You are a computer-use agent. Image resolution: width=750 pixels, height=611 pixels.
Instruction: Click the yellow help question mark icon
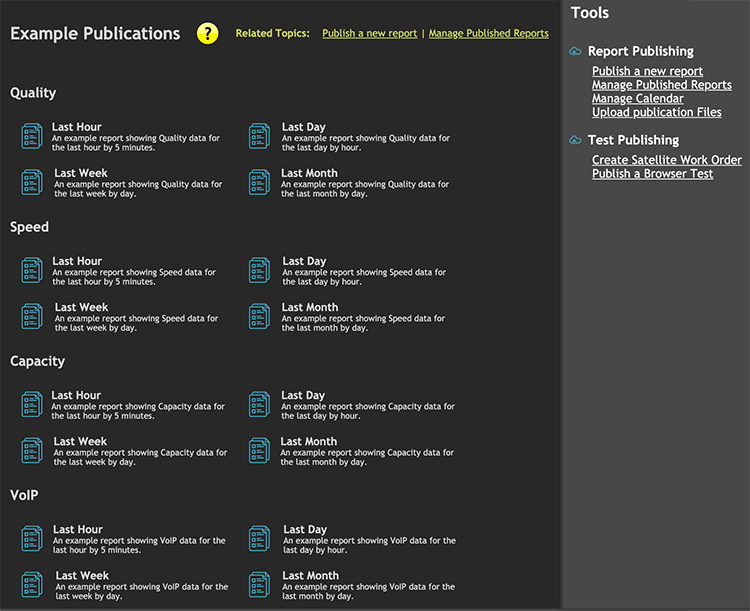pos(208,33)
